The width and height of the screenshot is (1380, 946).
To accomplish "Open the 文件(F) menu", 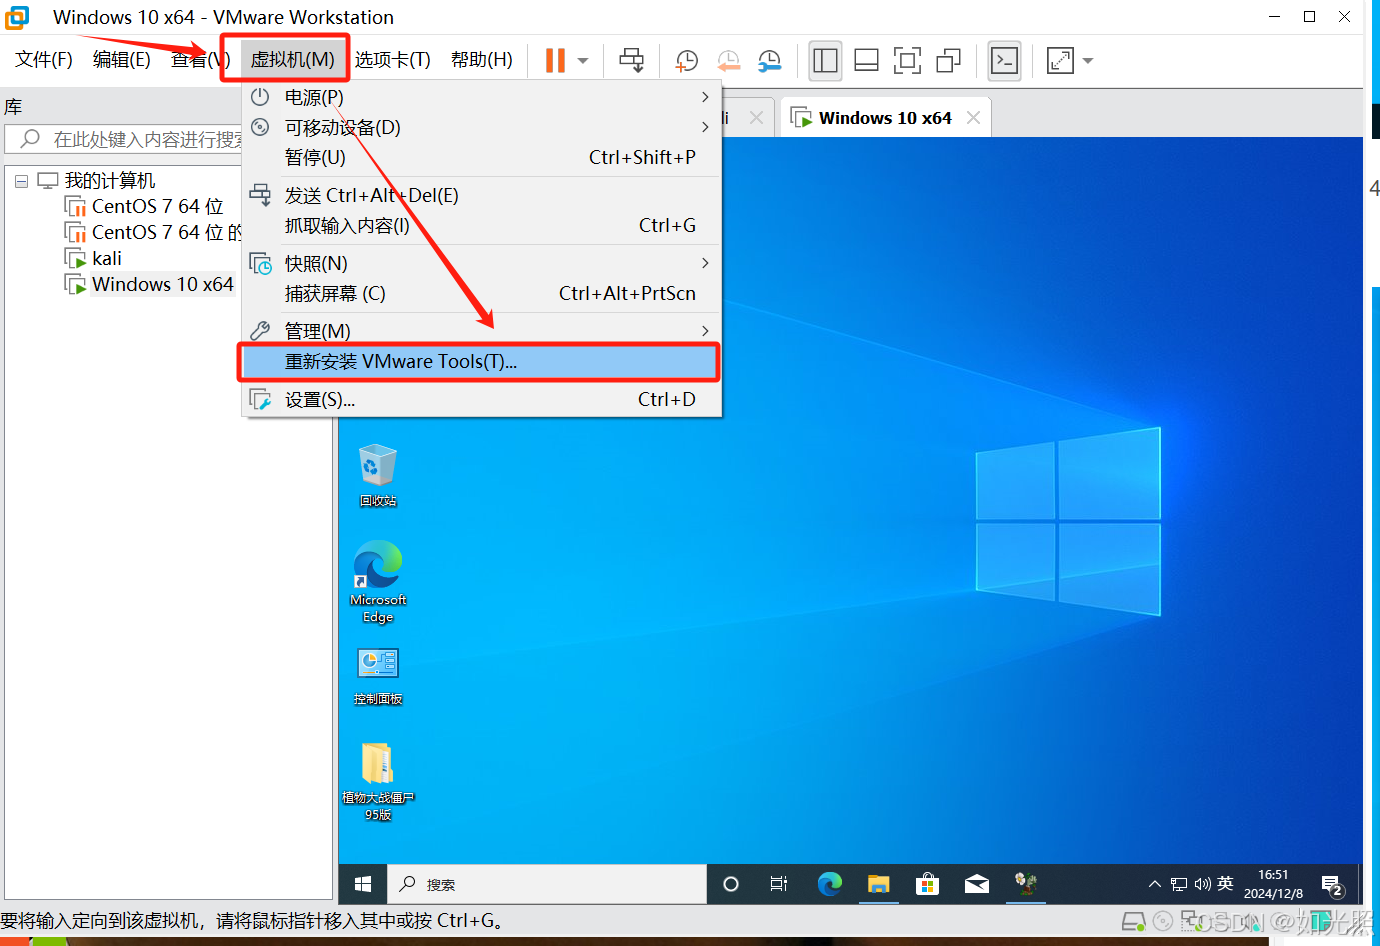I will coord(44,60).
